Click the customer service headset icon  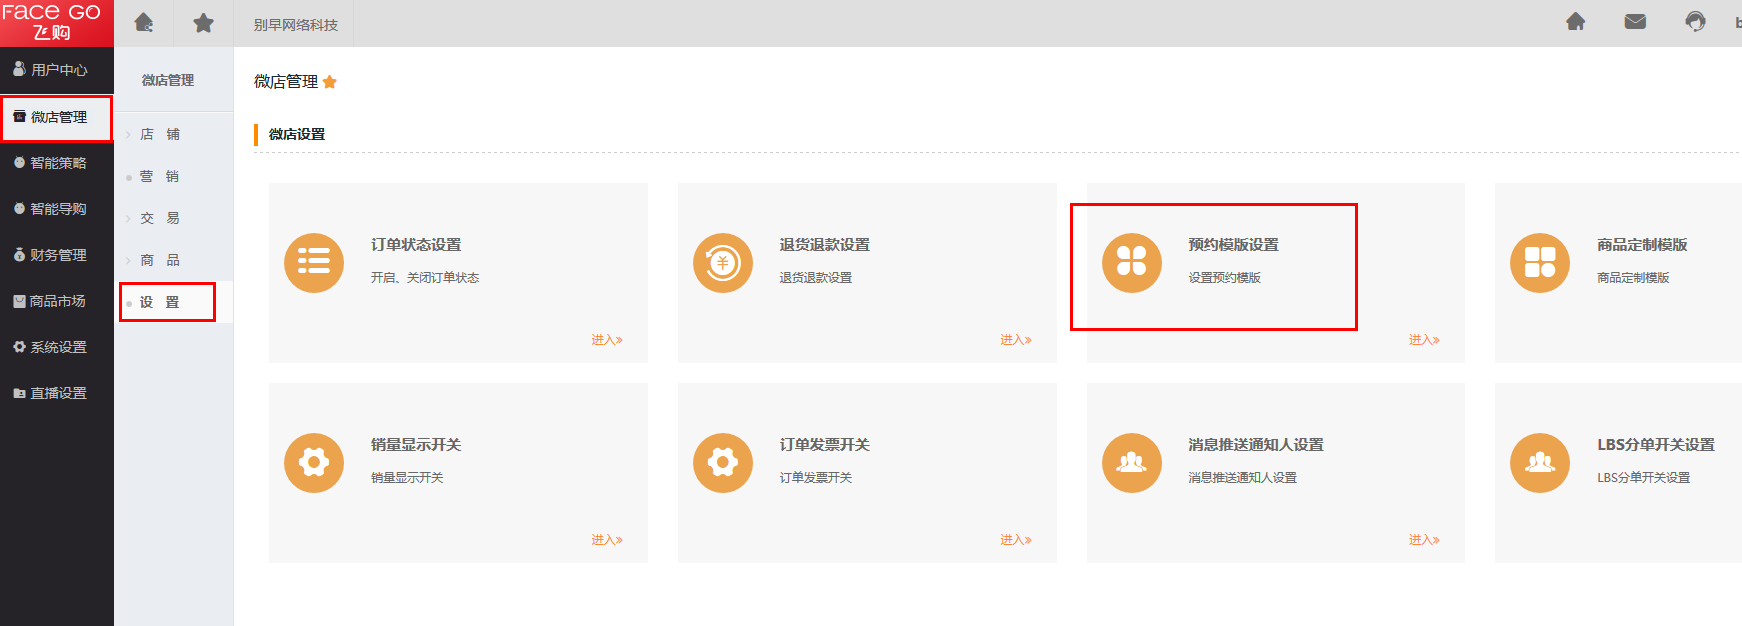1695,22
